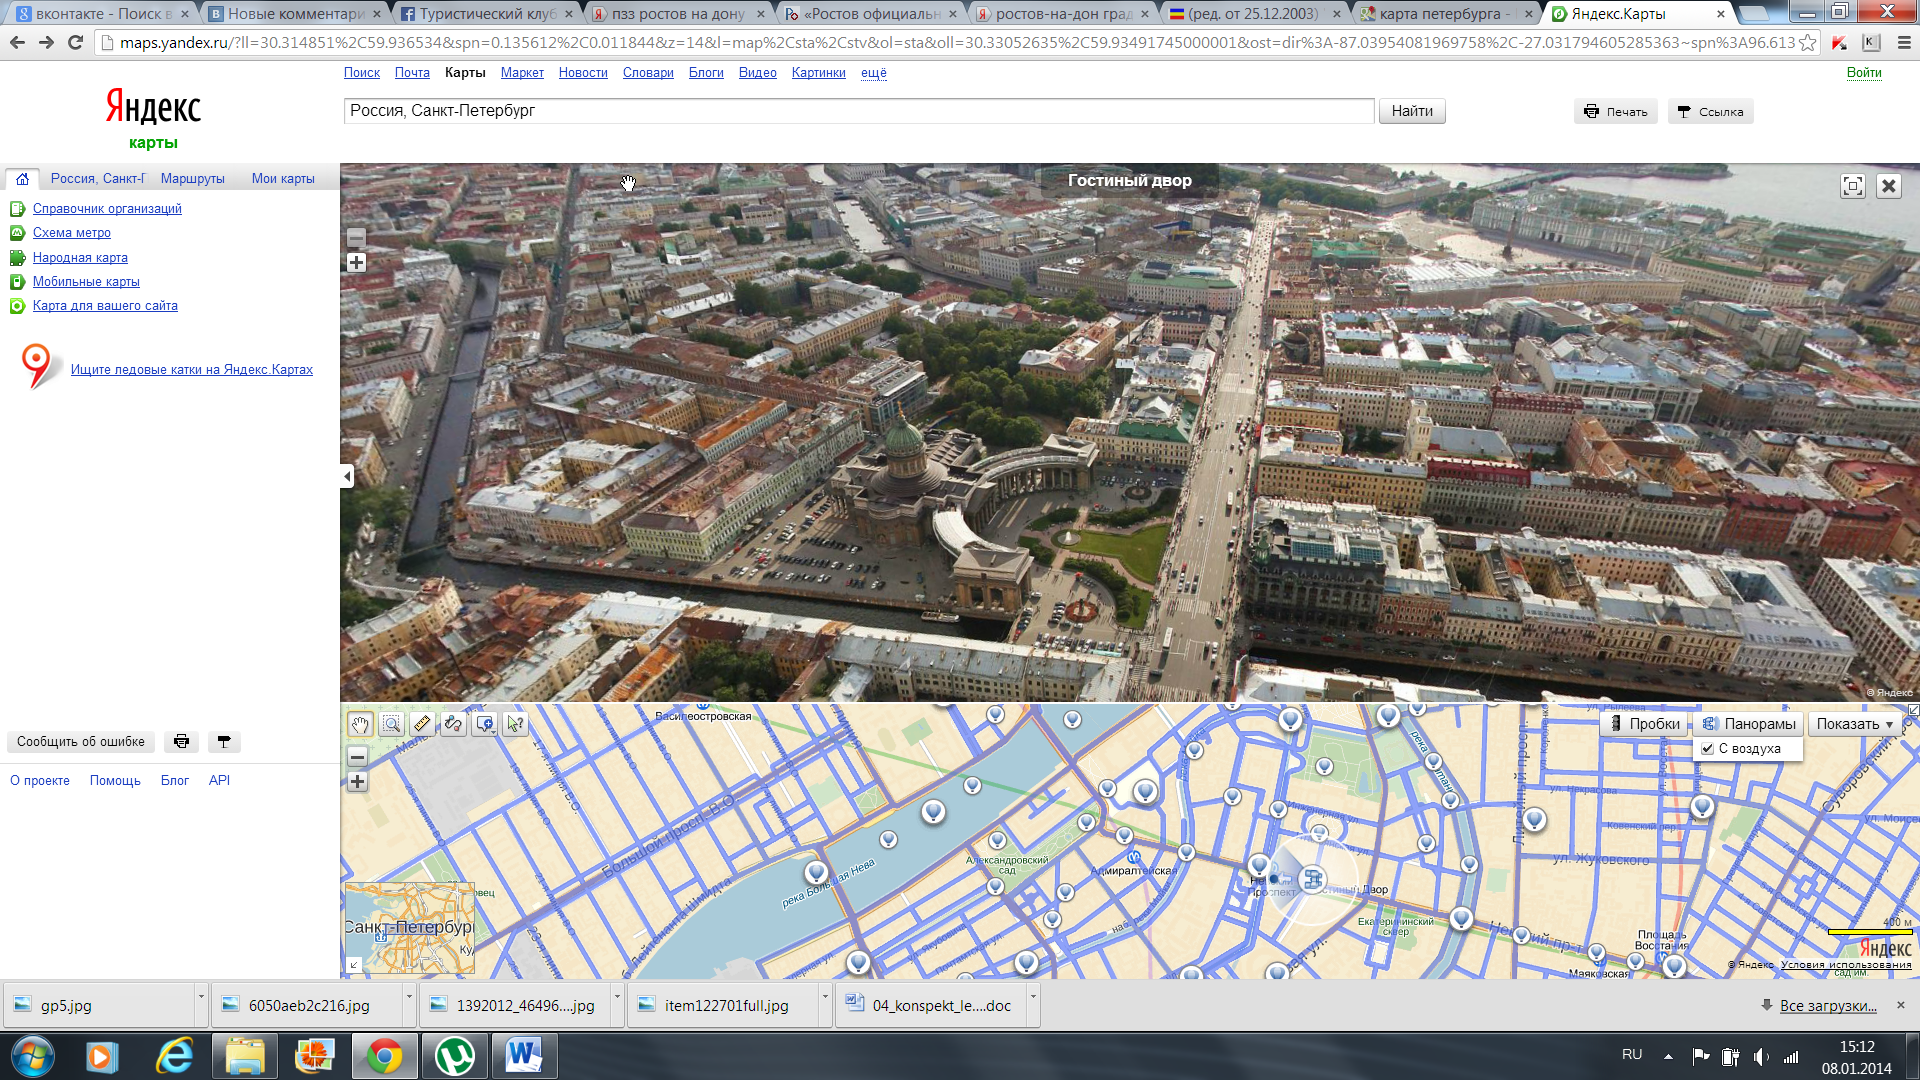Click the Печать button at top
Viewport: 1920px width, 1080px height.
click(1616, 112)
